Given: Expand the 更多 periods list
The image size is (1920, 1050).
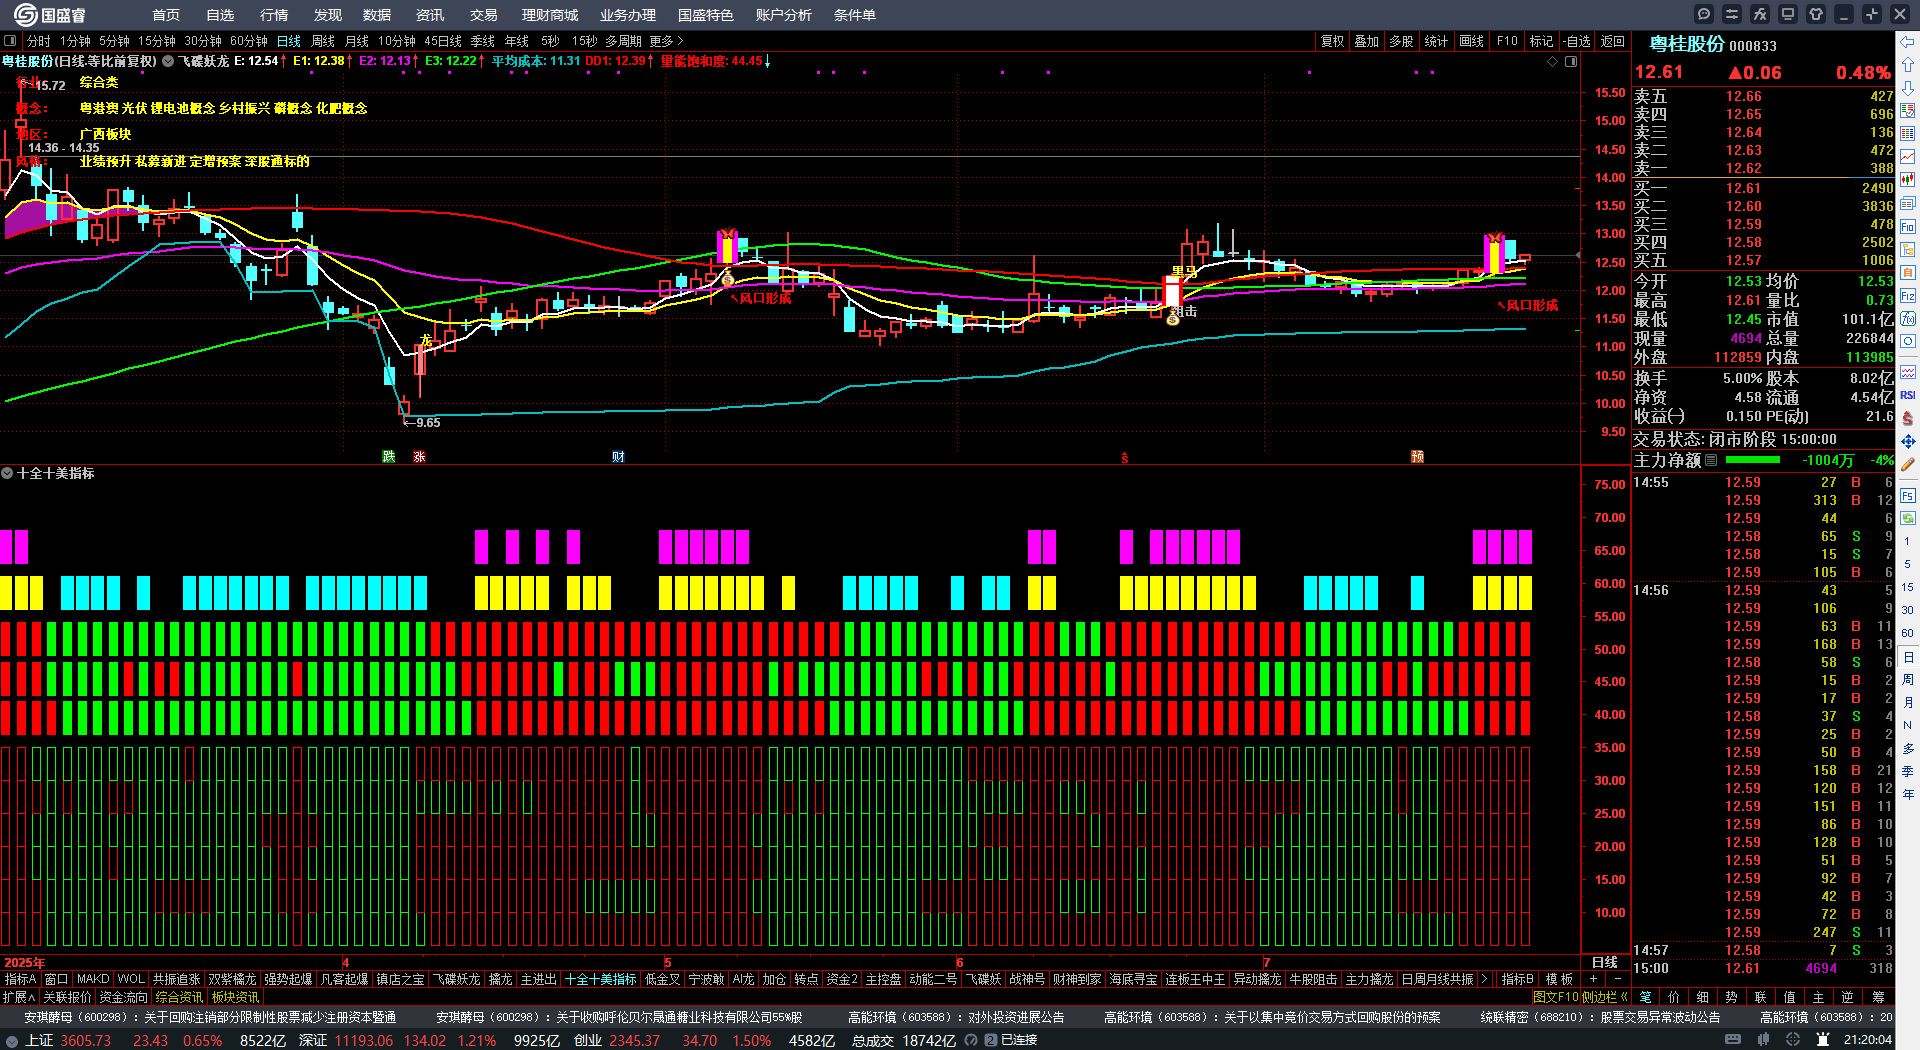Looking at the screenshot, I should [666, 41].
